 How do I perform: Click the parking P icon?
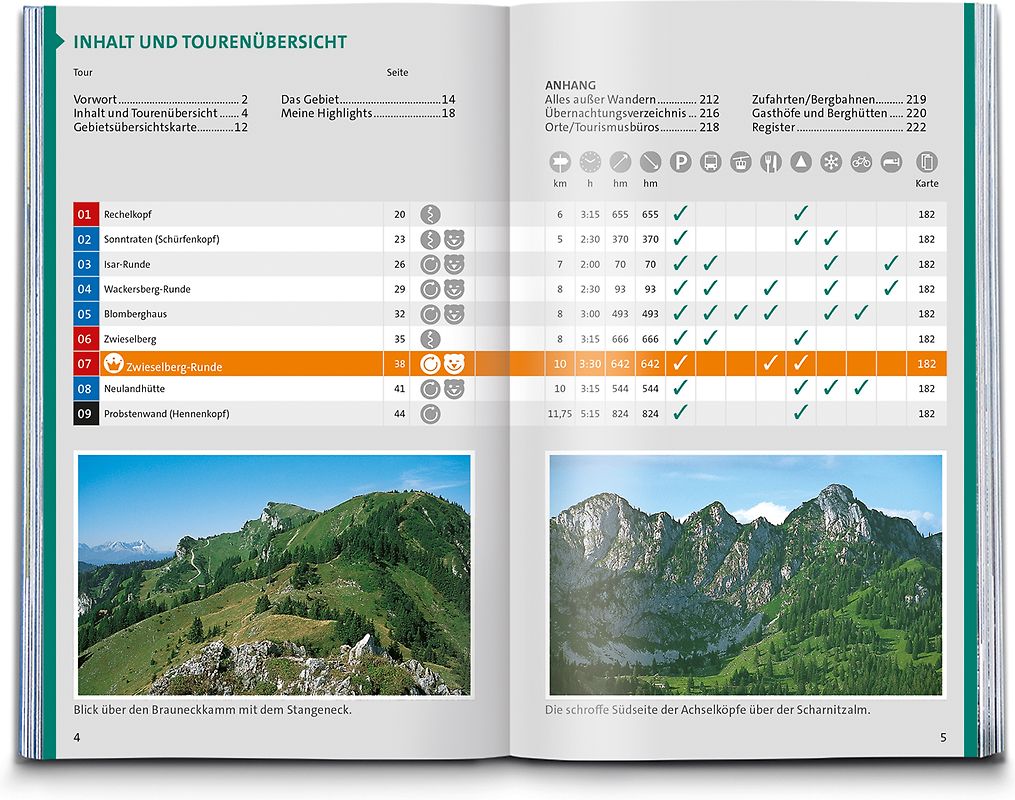point(680,162)
